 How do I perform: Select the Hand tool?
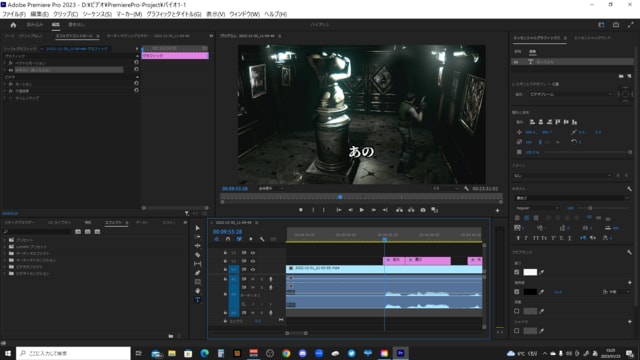coord(198,291)
